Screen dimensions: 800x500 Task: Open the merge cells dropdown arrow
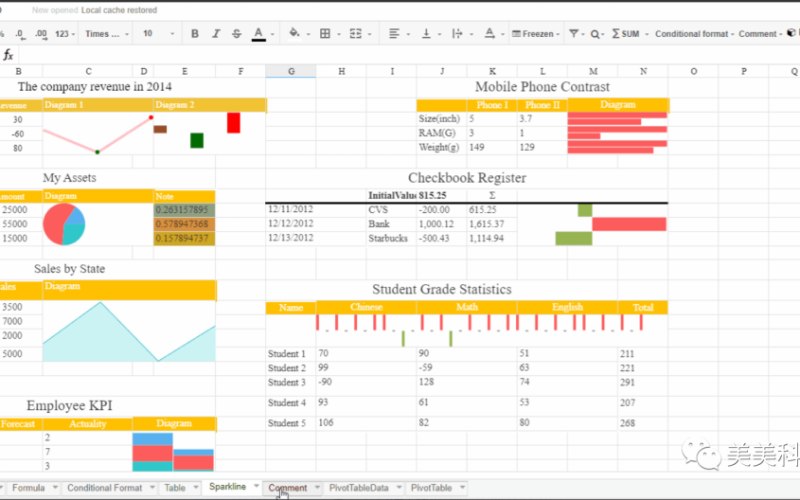coord(369,34)
